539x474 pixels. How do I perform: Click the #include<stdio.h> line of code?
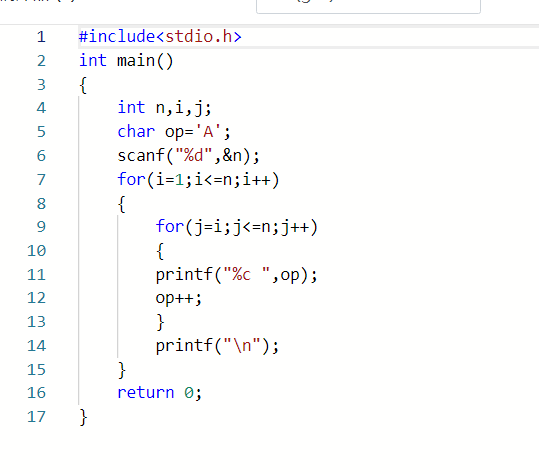pos(160,36)
